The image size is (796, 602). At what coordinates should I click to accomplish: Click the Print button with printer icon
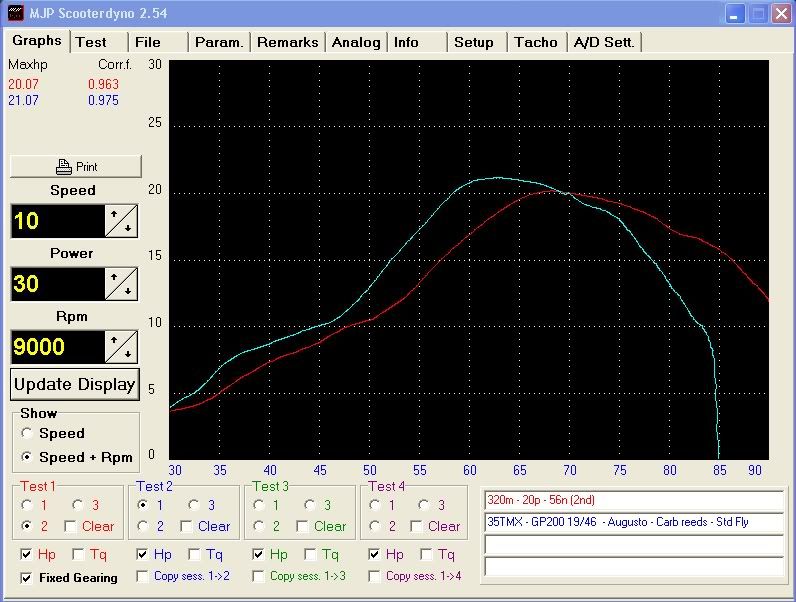[76, 166]
